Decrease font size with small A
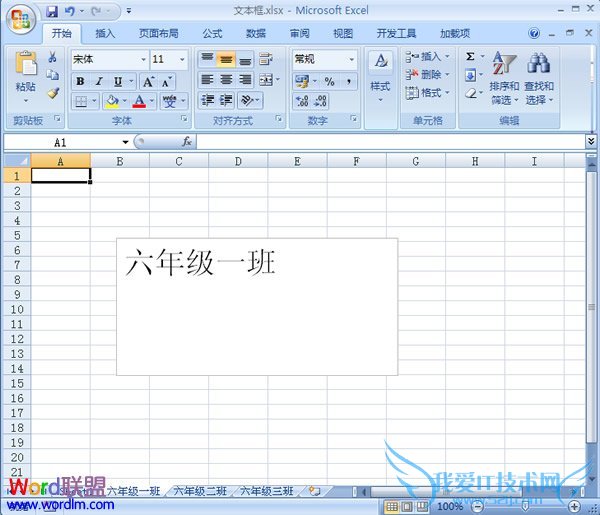The width and height of the screenshot is (600, 515). [166, 81]
